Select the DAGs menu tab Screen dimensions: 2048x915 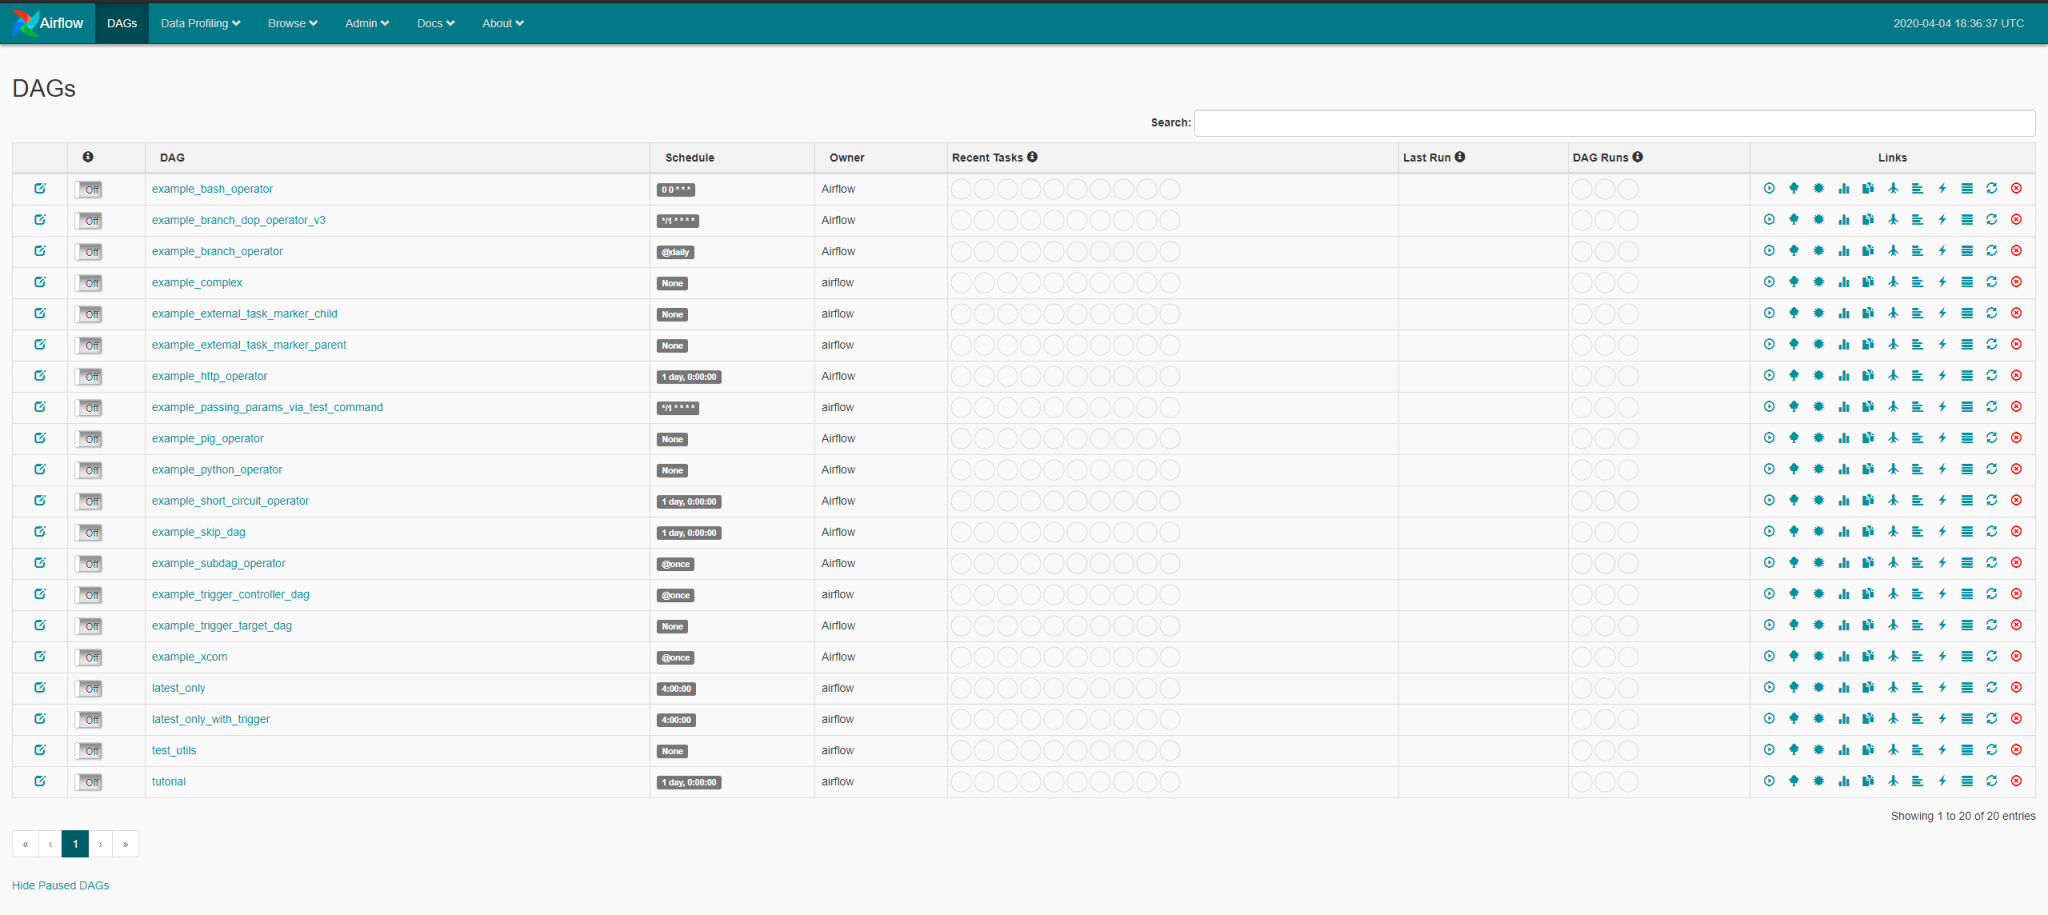coord(121,22)
